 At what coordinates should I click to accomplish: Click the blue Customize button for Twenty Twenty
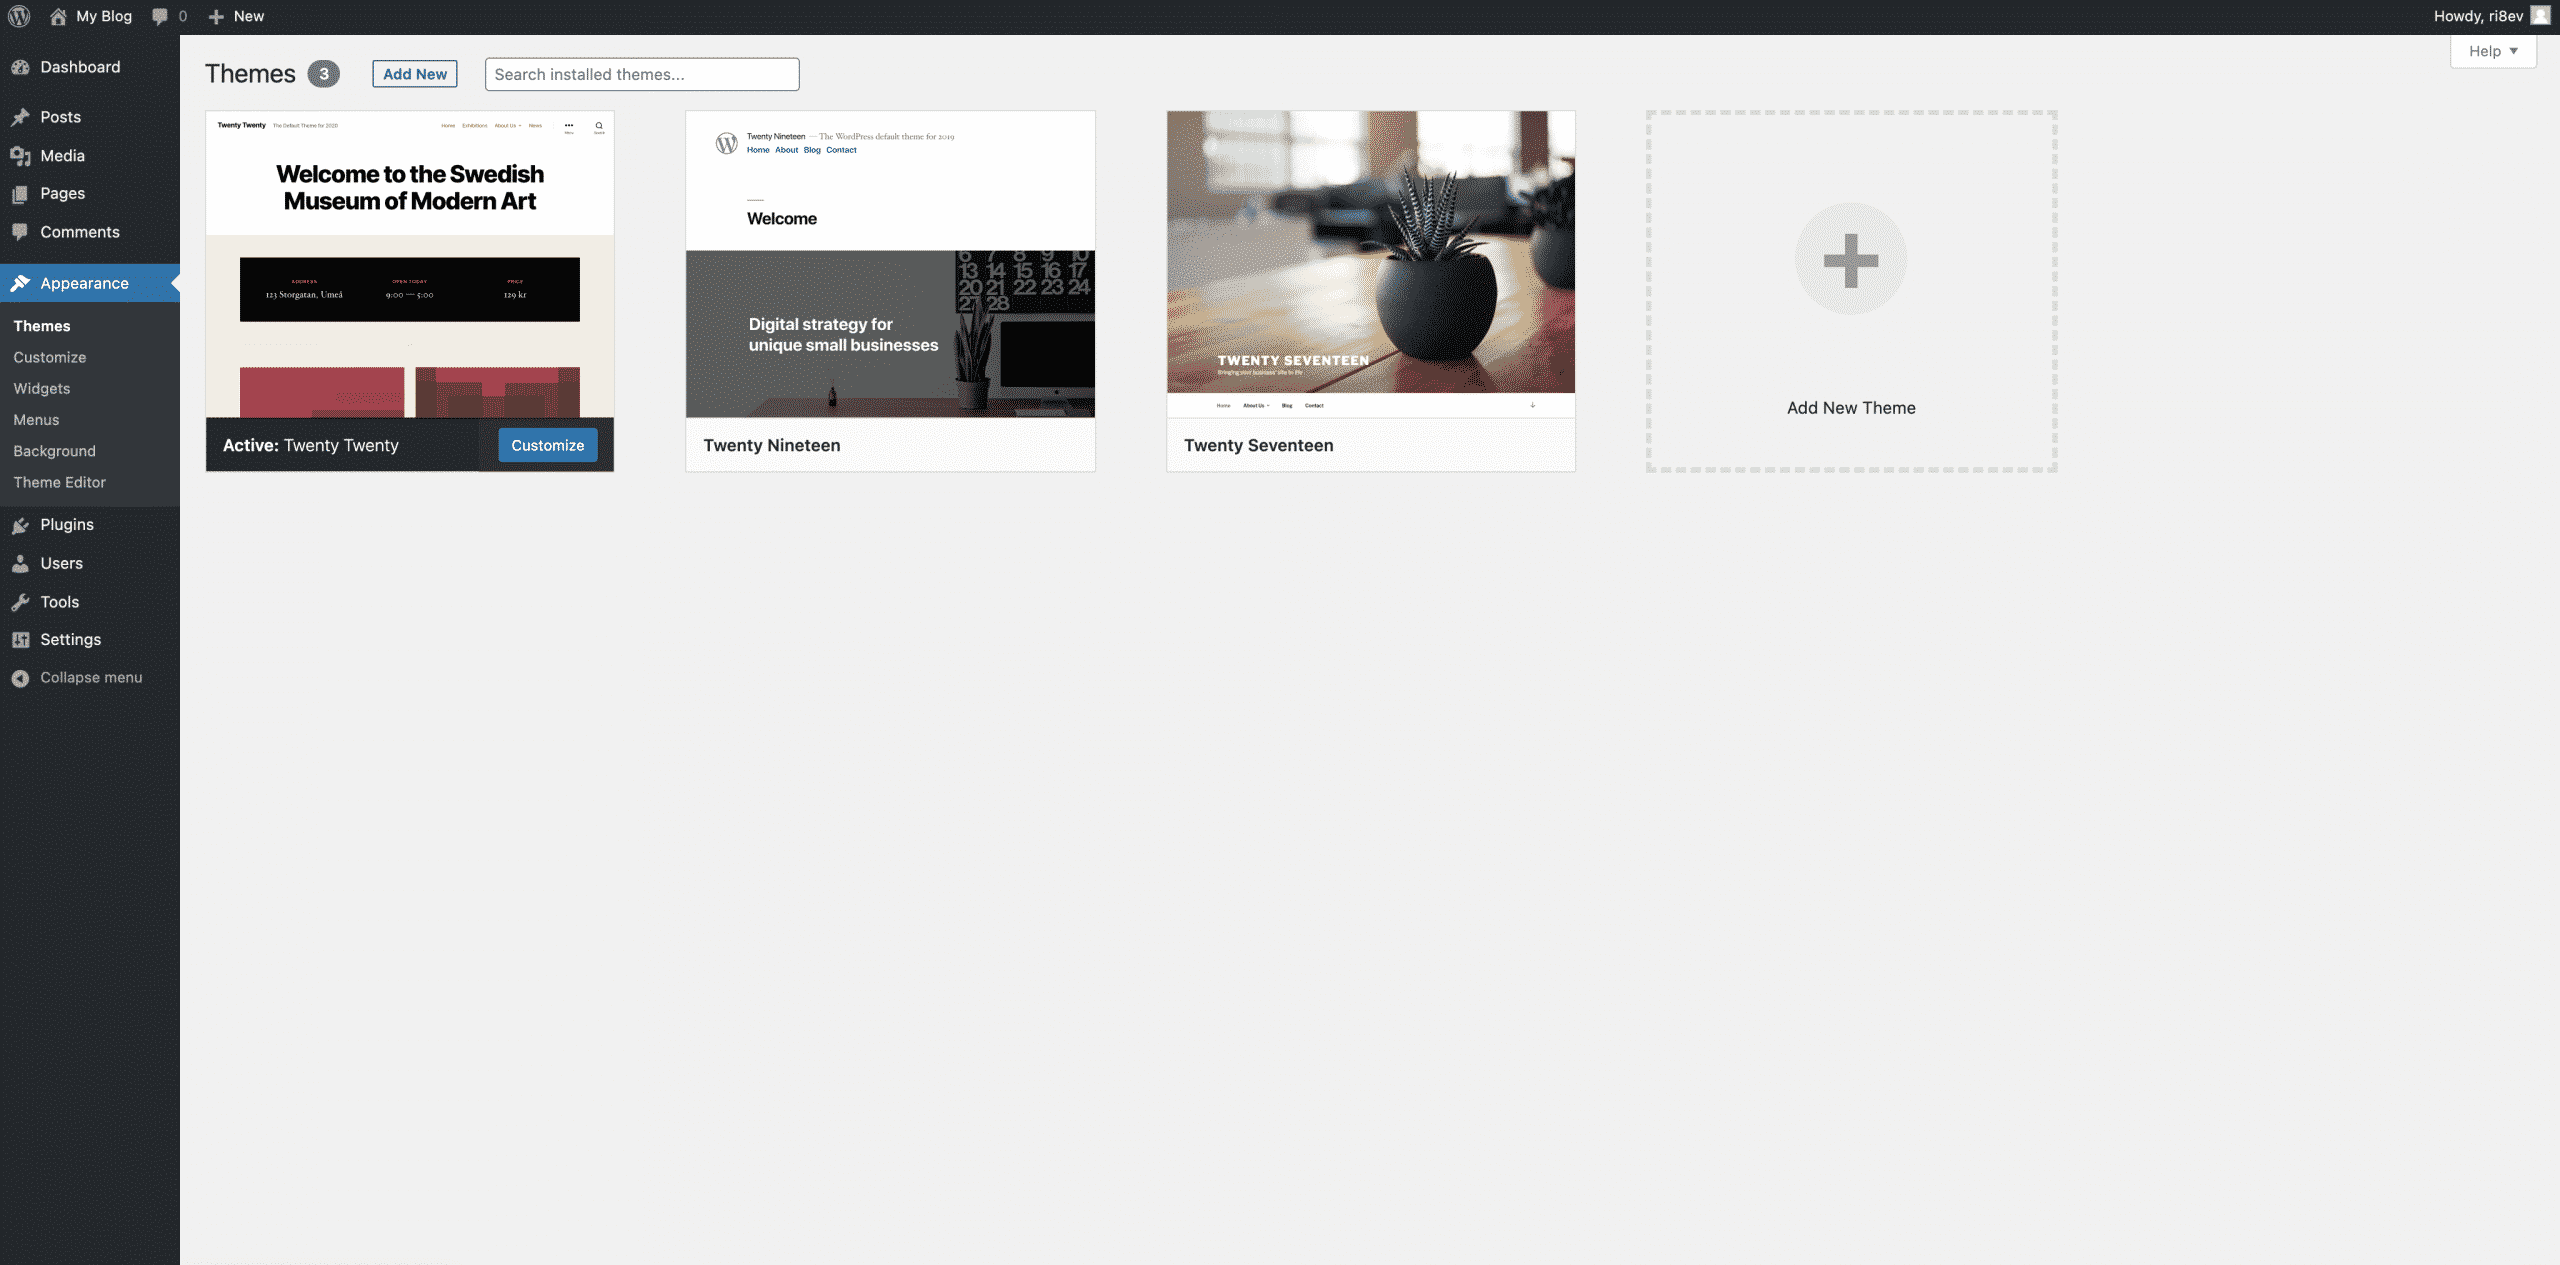coord(548,445)
